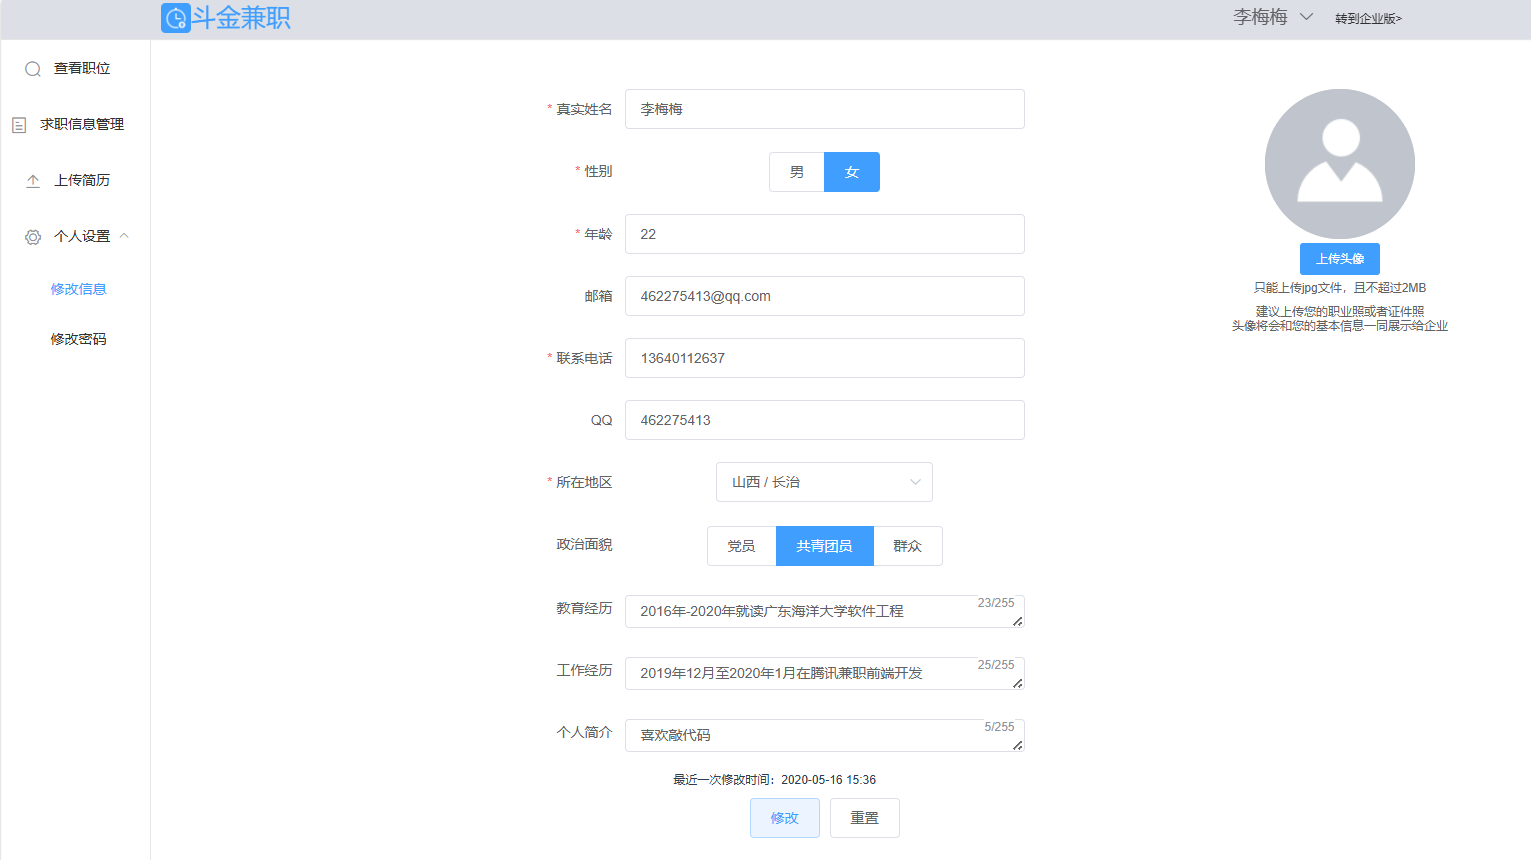Click the 所在地区 field label

pyautogui.click(x=584, y=482)
